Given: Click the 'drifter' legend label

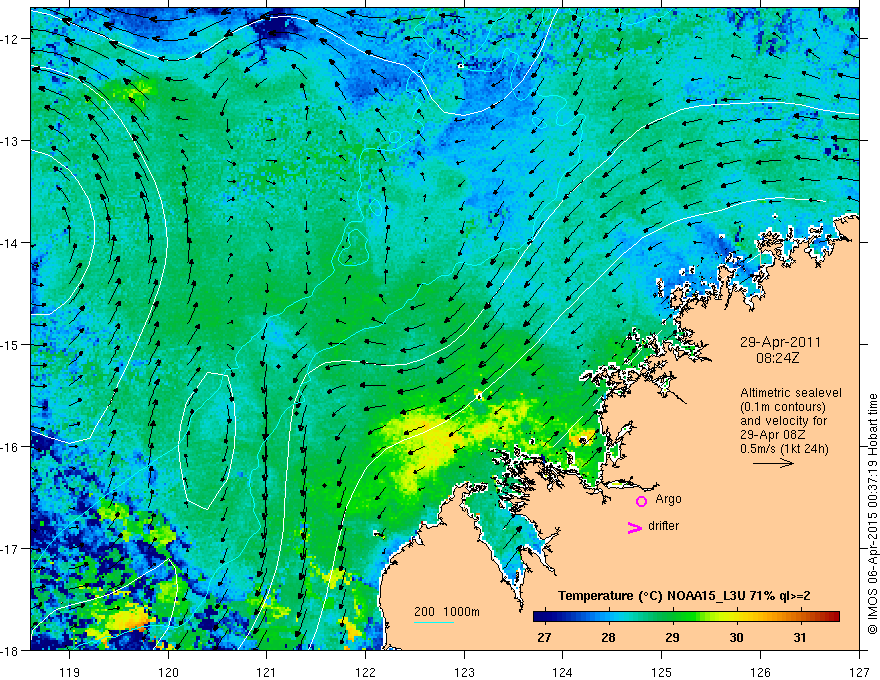Looking at the screenshot, I should click(663, 526).
